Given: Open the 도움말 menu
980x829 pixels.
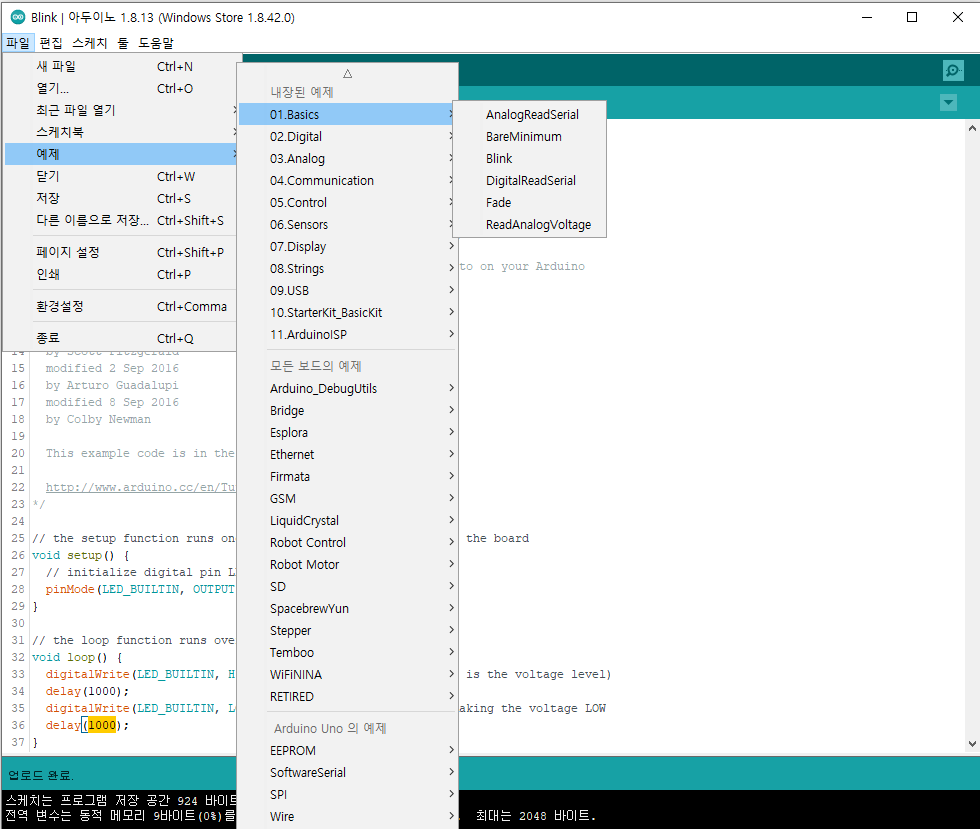Looking at the screenshot, I should [x=156, y=43].
